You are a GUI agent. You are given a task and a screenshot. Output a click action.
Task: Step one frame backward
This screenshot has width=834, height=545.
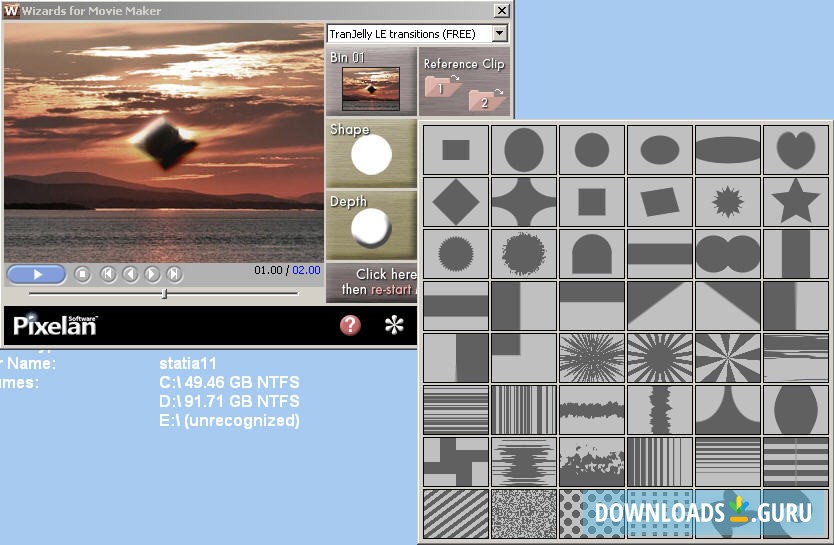(x=130, y=274)
